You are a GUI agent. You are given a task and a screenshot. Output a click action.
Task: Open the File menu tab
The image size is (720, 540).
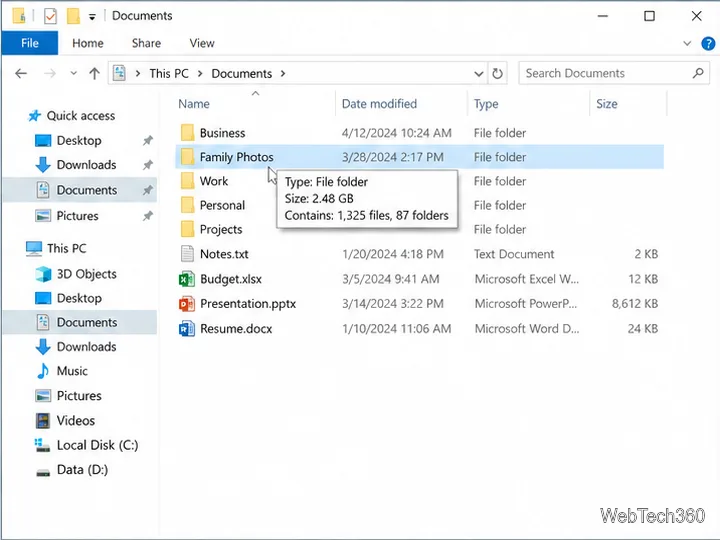tap(30, 43)
